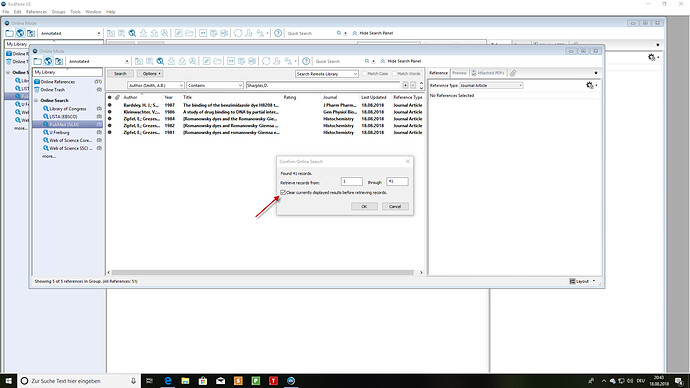This screenshot has height=388, width=690.
Task: Sort by the Year column header
Action: pos(169,97)
